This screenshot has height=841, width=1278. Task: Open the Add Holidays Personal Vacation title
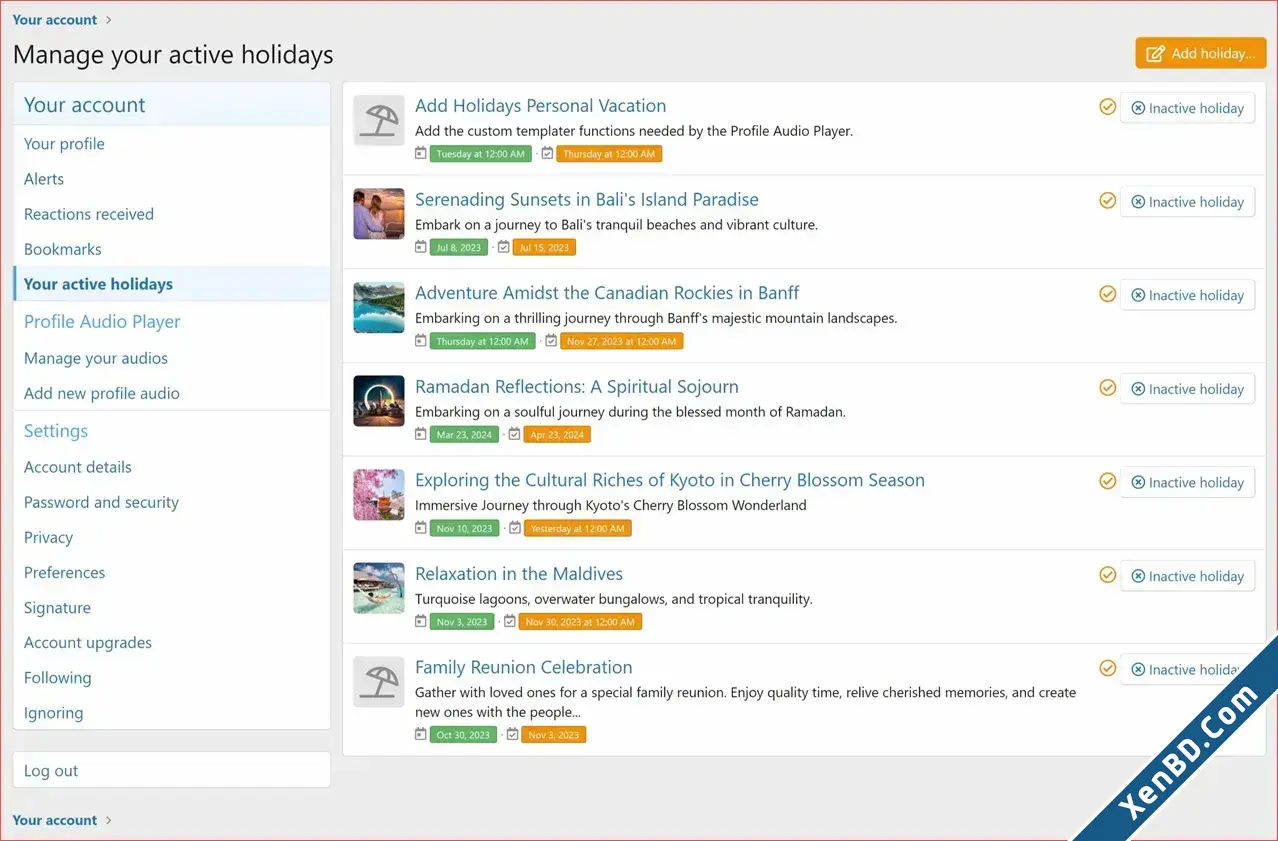(x=540, y=106)
